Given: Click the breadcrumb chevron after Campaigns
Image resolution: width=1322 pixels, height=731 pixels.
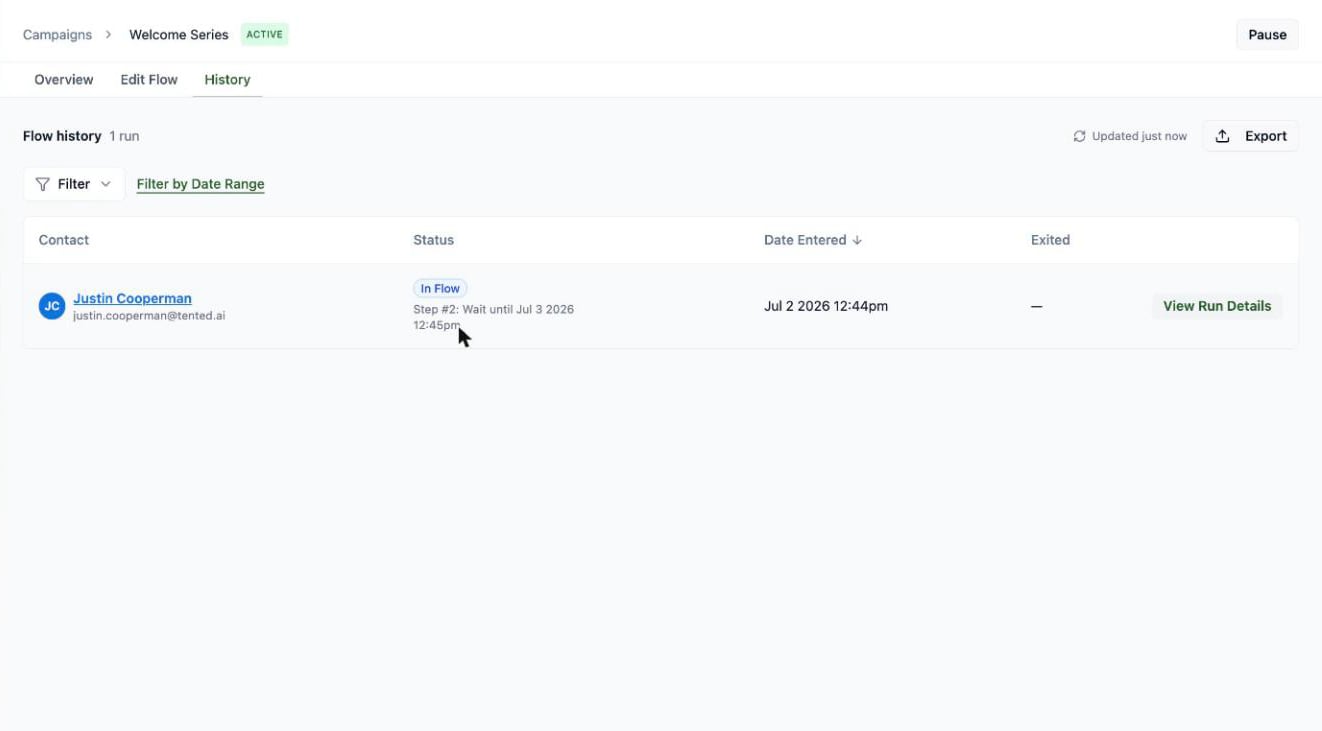Looking at the screenshot, I should pos(108,34).
